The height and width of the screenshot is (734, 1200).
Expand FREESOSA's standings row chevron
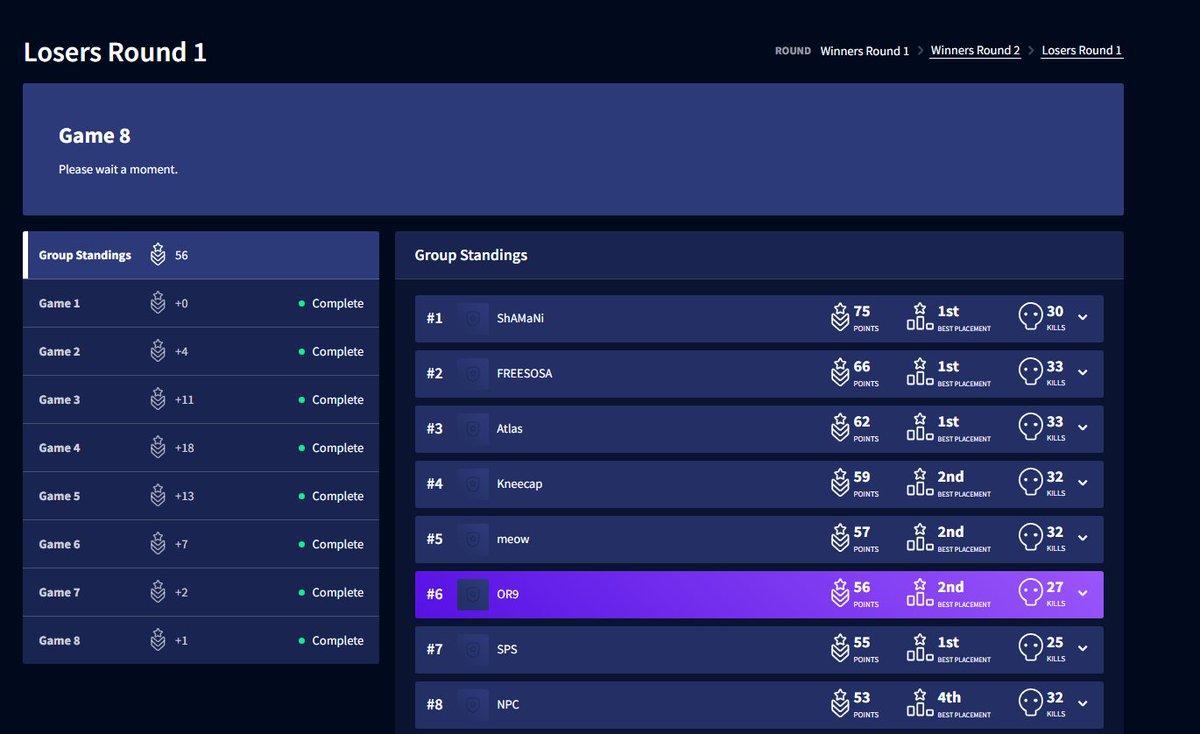[1083, 373]
